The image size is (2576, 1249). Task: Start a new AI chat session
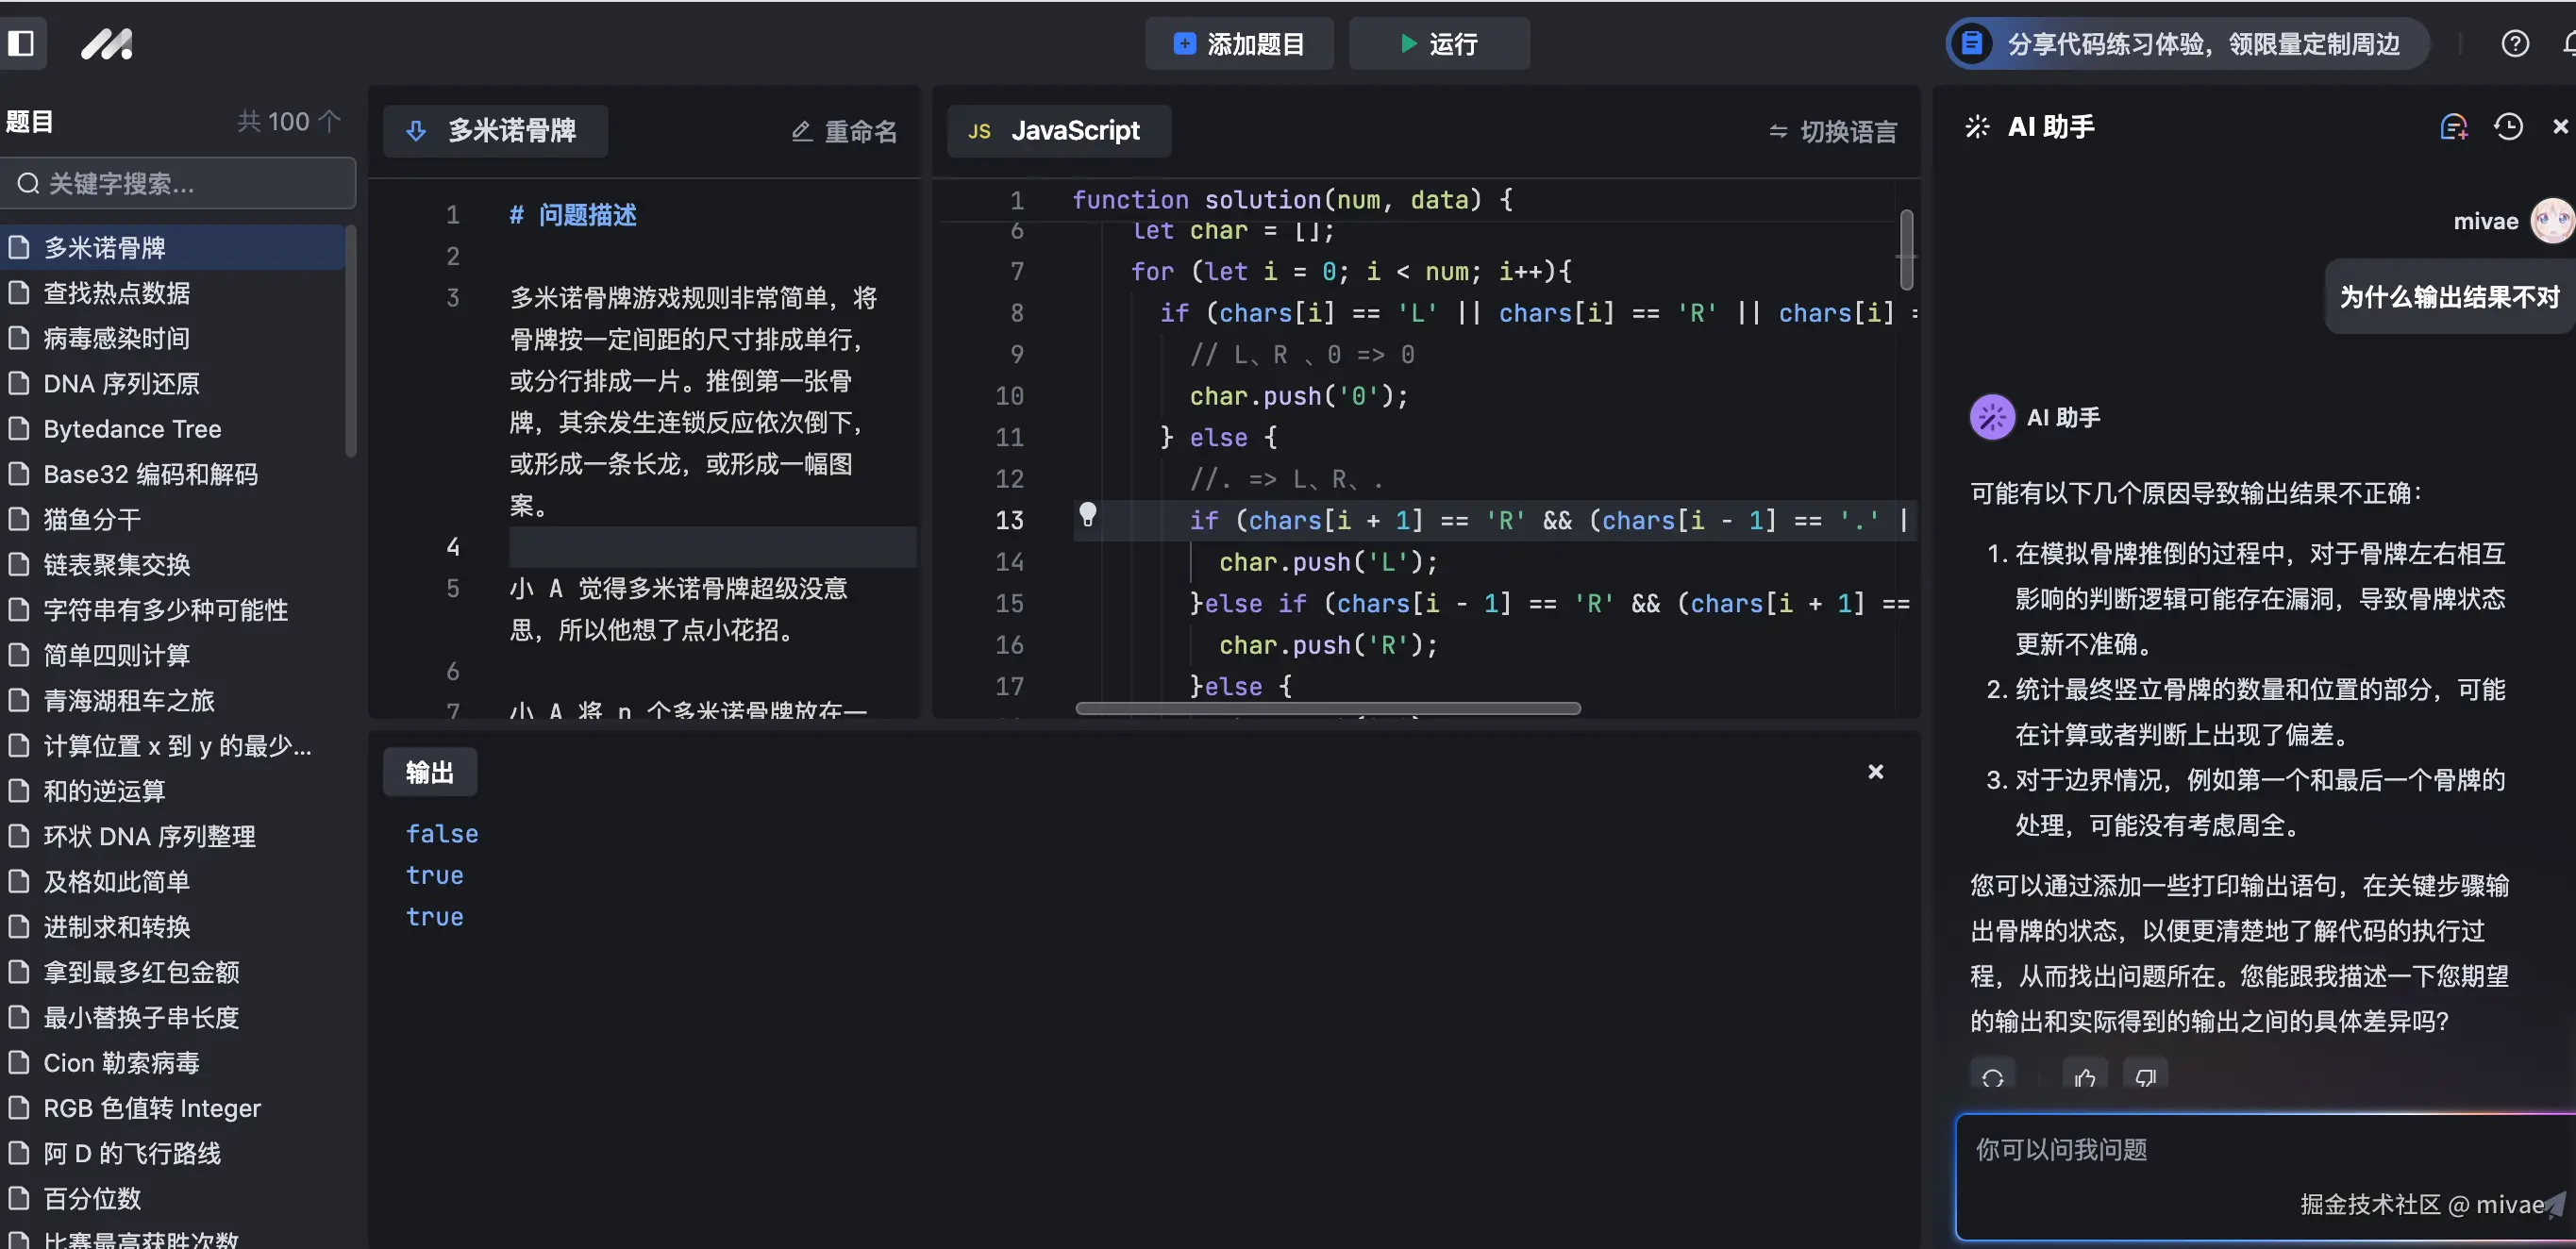2453,127
